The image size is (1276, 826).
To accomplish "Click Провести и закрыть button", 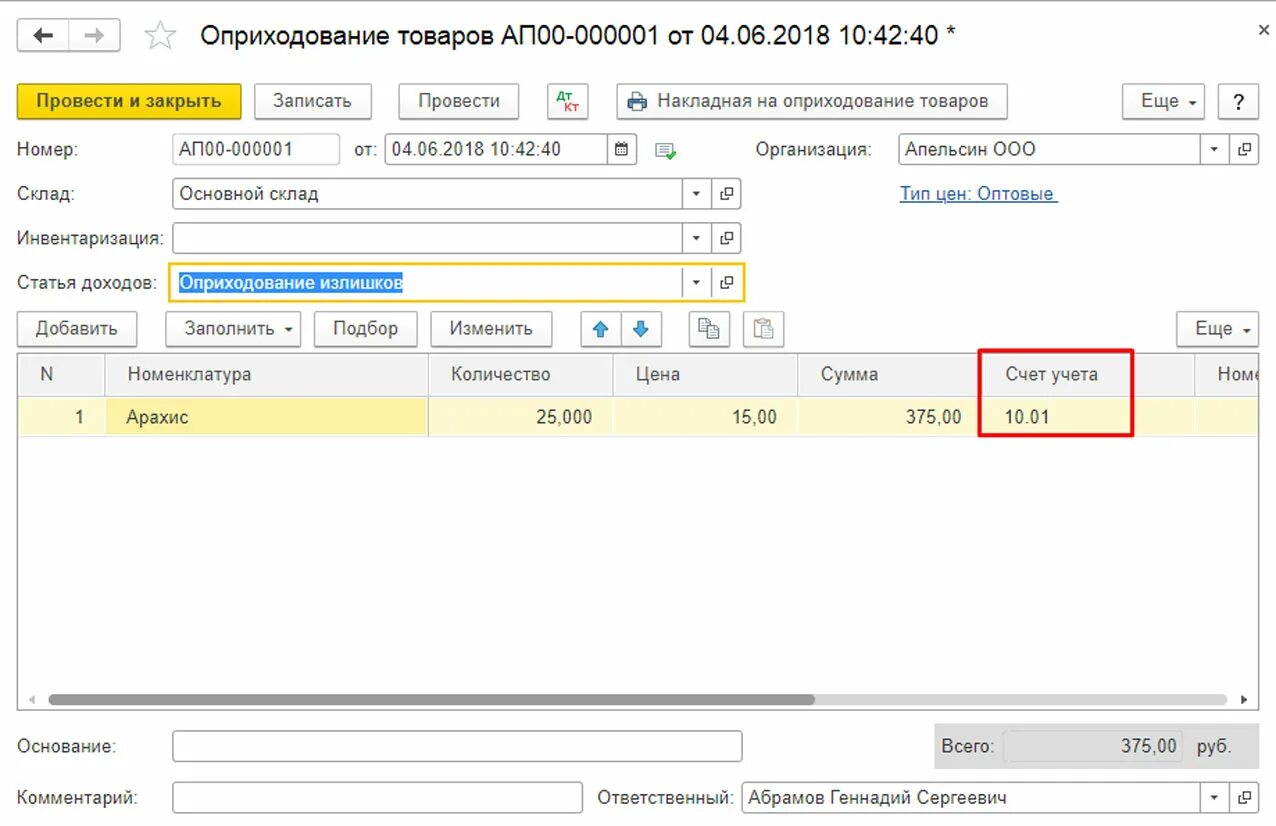I will pos(129,101).
